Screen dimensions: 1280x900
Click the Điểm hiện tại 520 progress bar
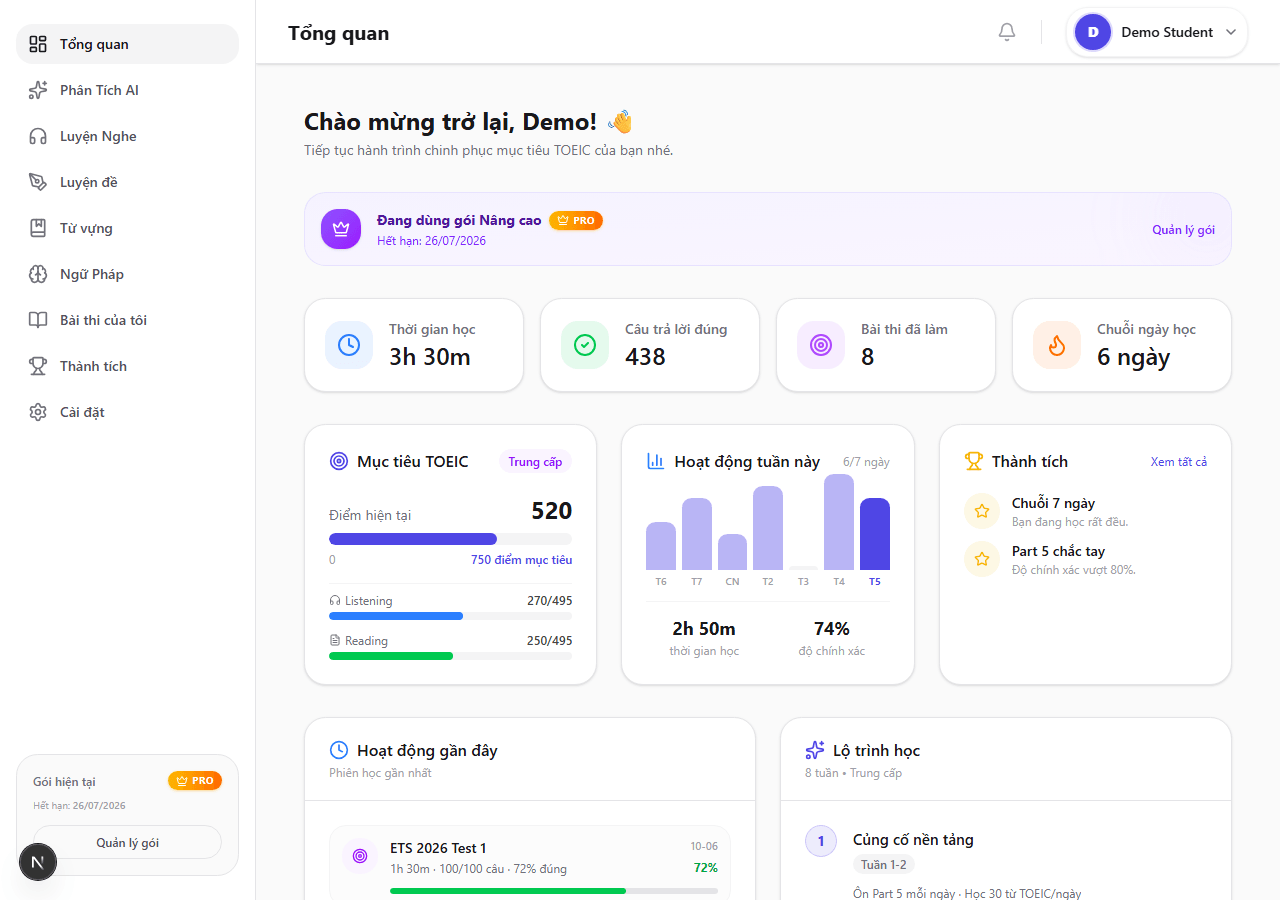coord(451,539)
